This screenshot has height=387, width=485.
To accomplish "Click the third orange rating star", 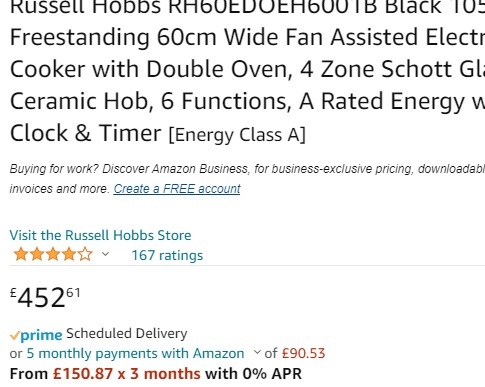I will tap(53, 254).
